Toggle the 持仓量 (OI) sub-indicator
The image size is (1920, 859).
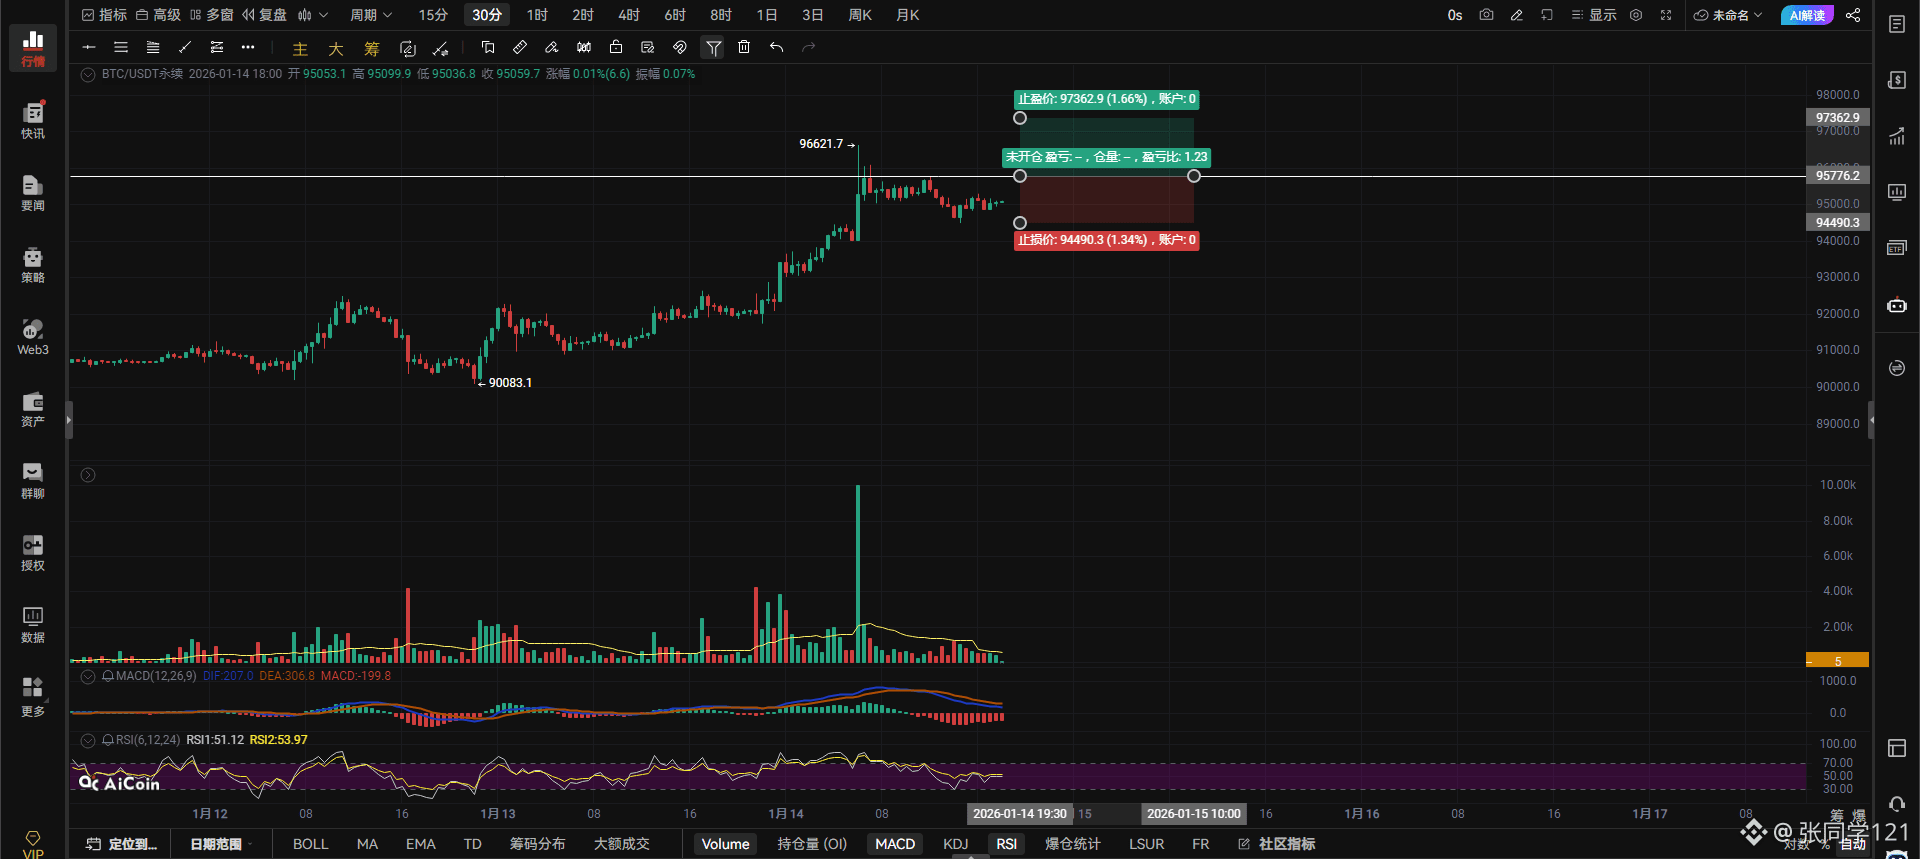812,844
